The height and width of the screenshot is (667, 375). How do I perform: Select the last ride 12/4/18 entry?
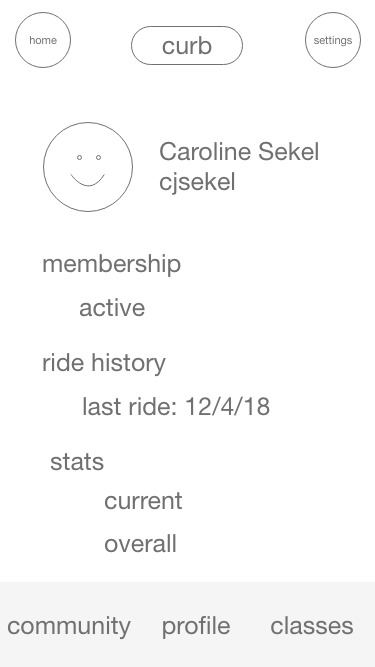176,407
